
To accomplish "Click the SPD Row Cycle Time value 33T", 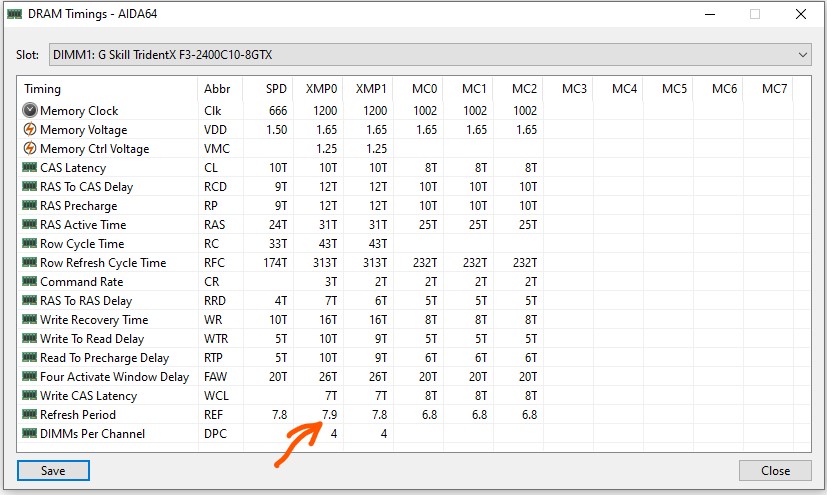I will 278,244.
